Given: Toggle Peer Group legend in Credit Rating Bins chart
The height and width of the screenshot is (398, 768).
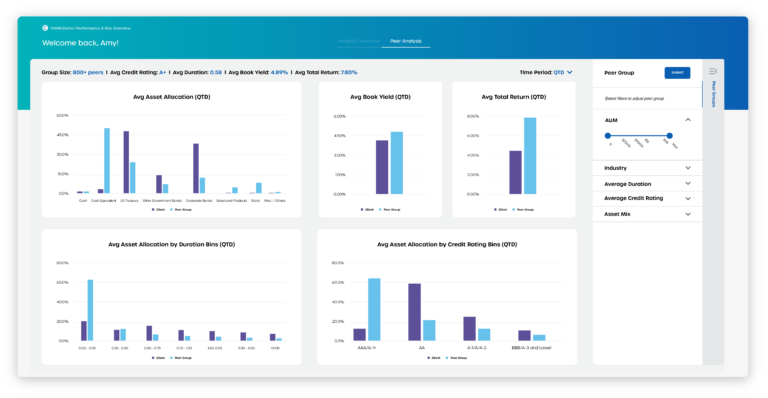Looking at the screenshot, I should pos(456,358).
